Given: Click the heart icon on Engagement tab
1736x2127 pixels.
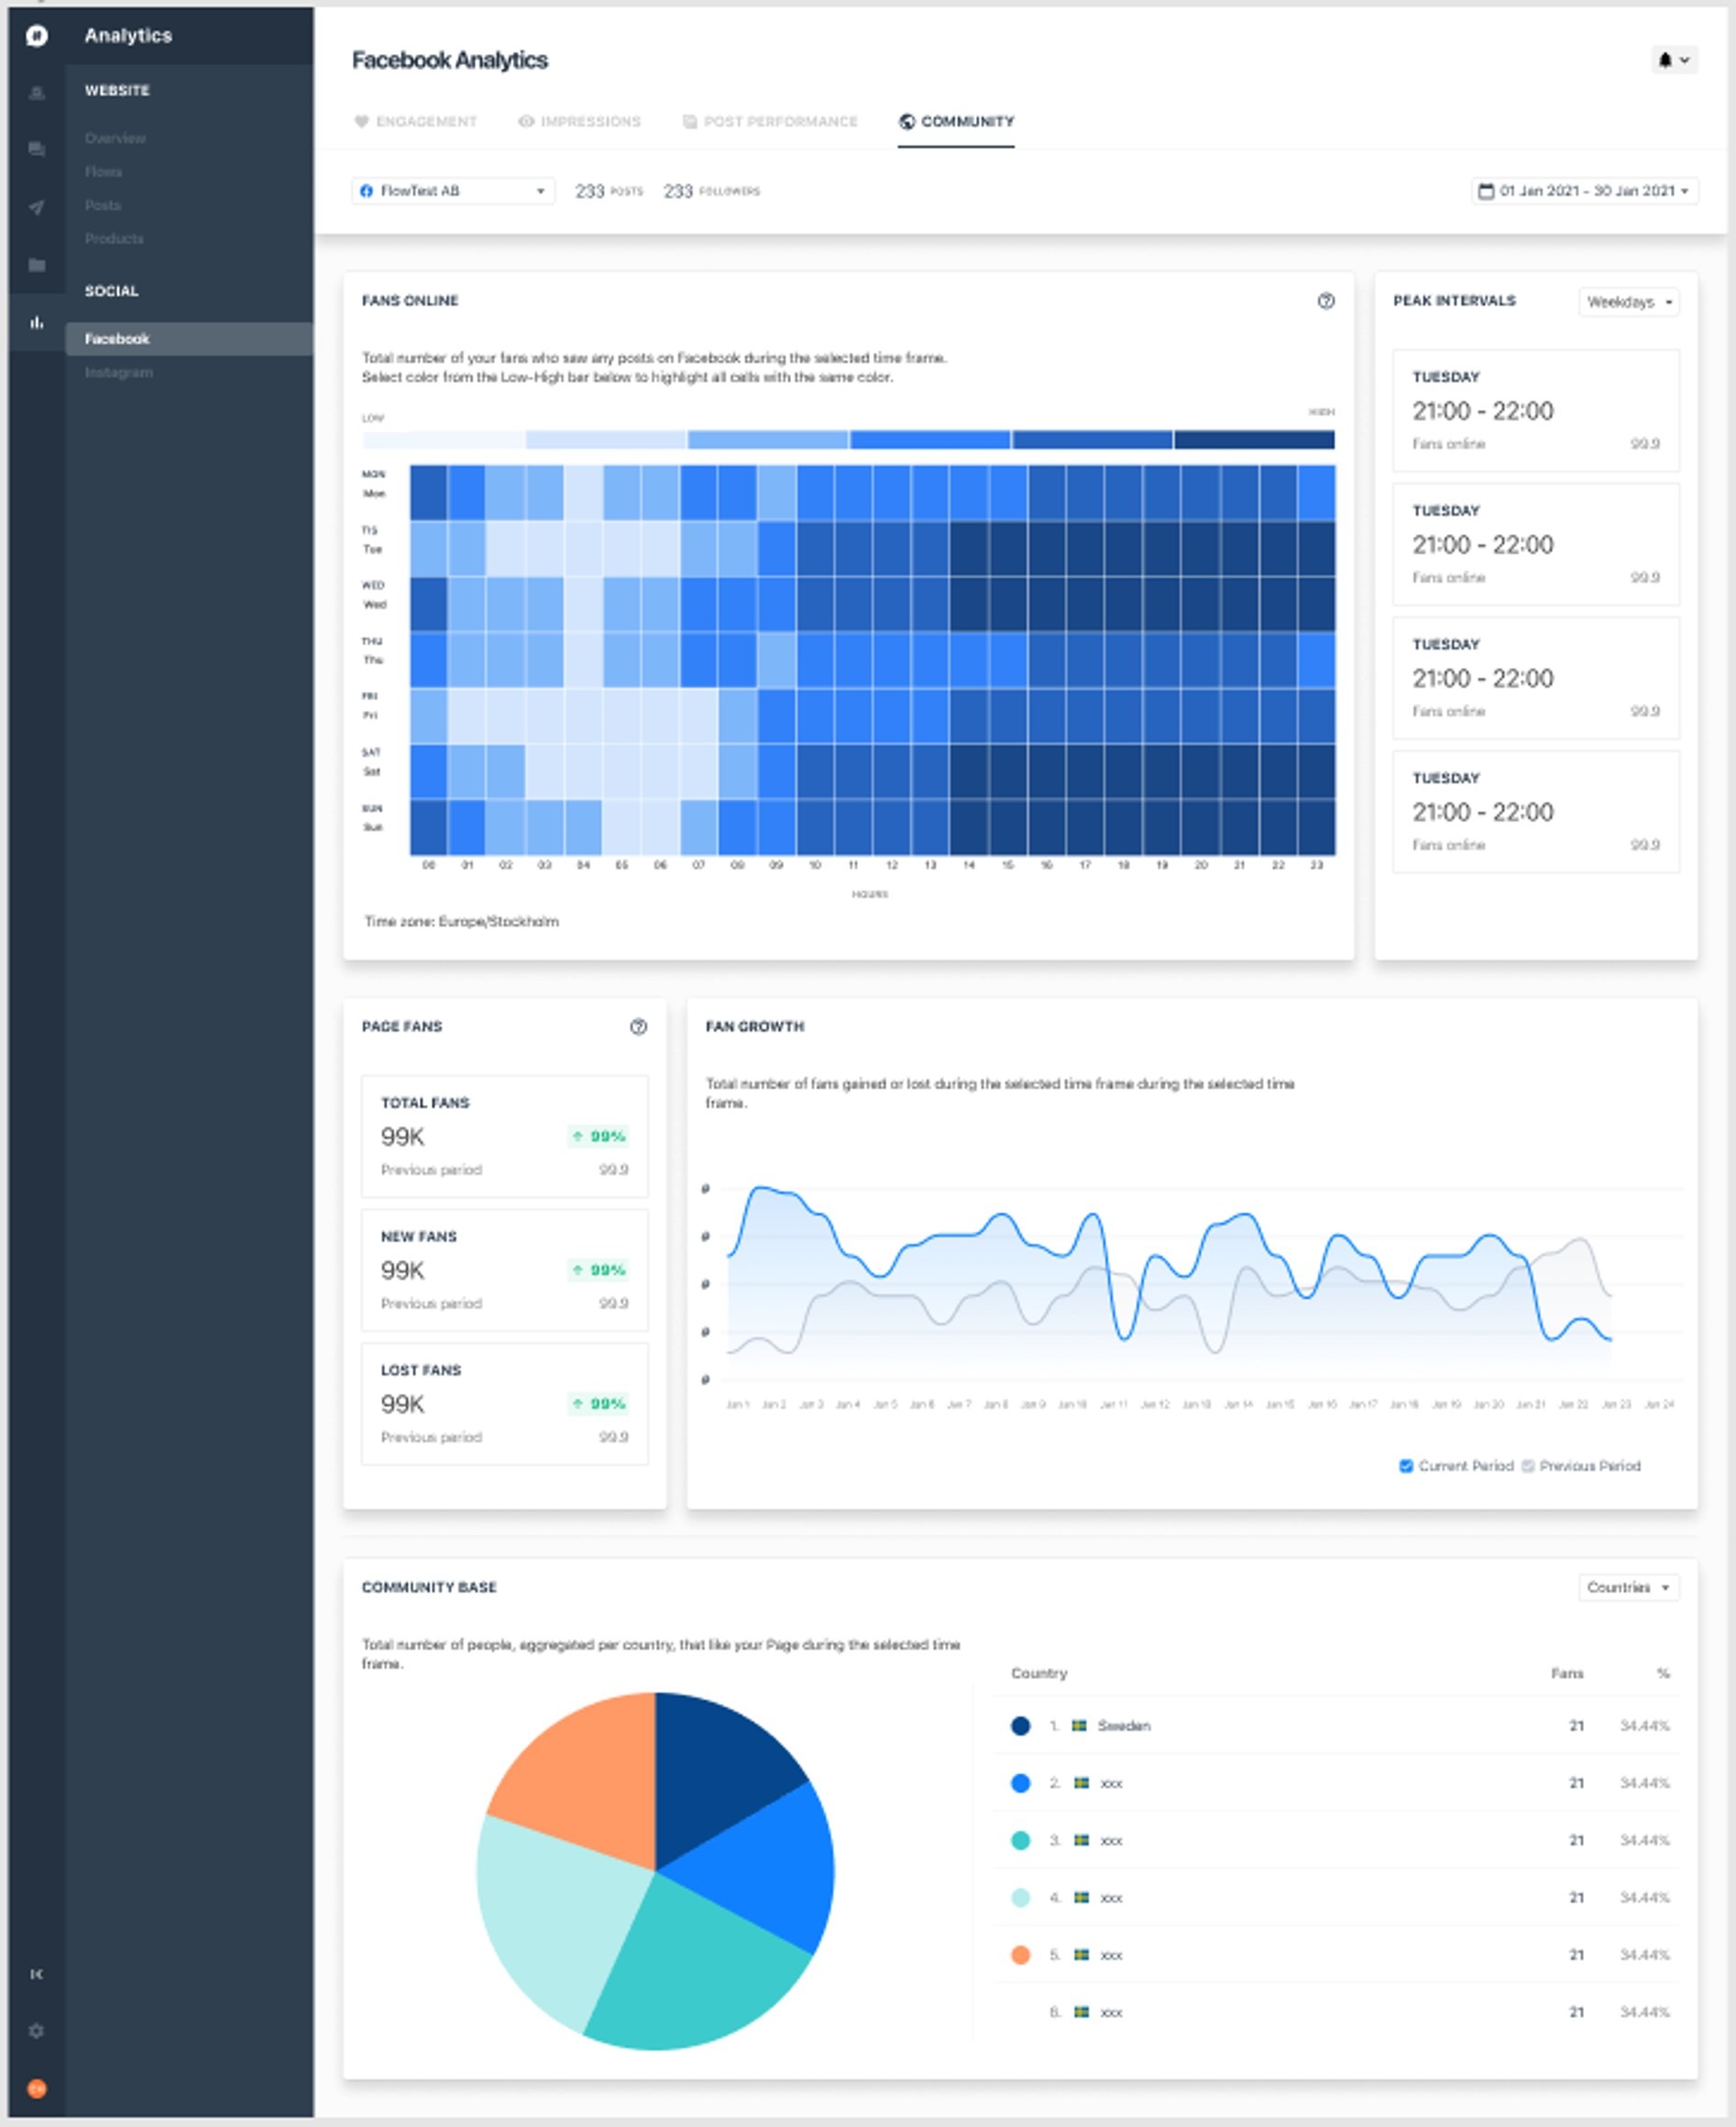Looking at the screenshot, I should pyautogui.click(x=362, y=121).
